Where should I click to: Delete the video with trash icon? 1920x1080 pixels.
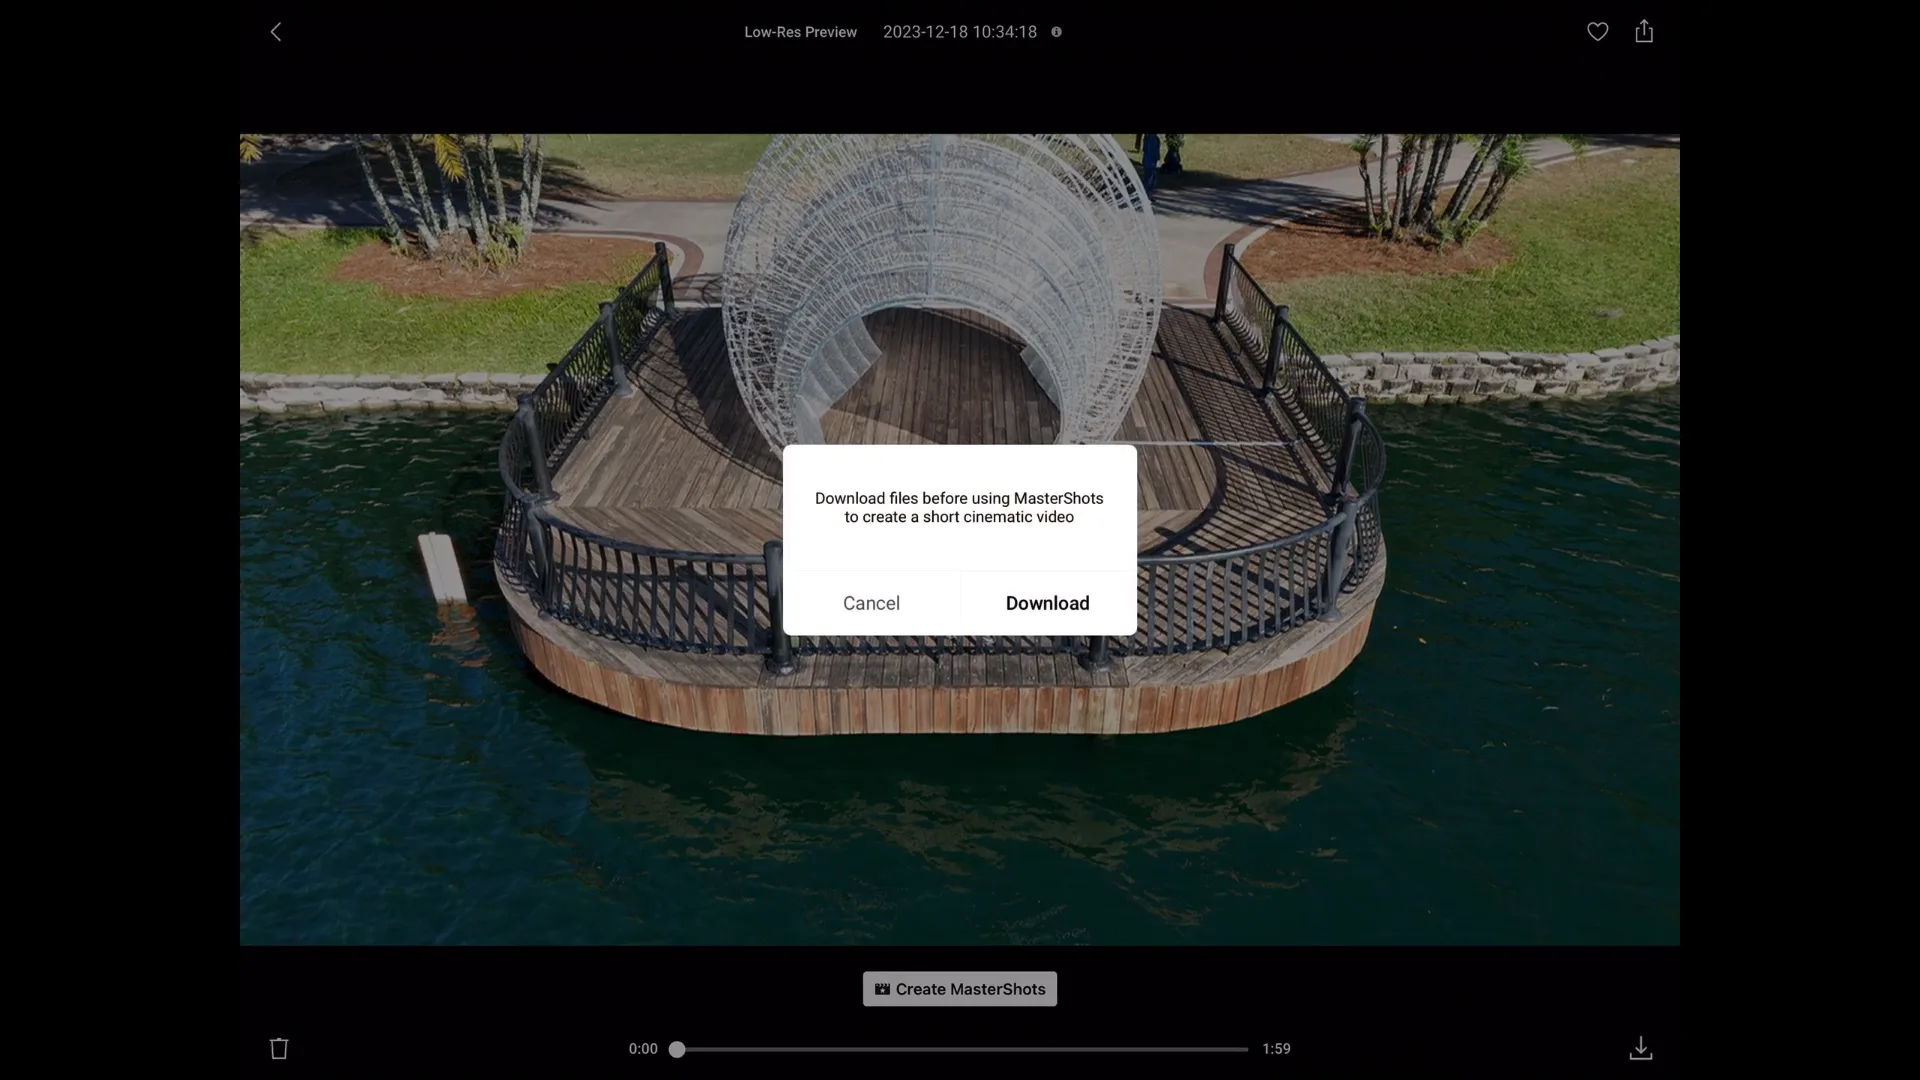point(279,1048)
